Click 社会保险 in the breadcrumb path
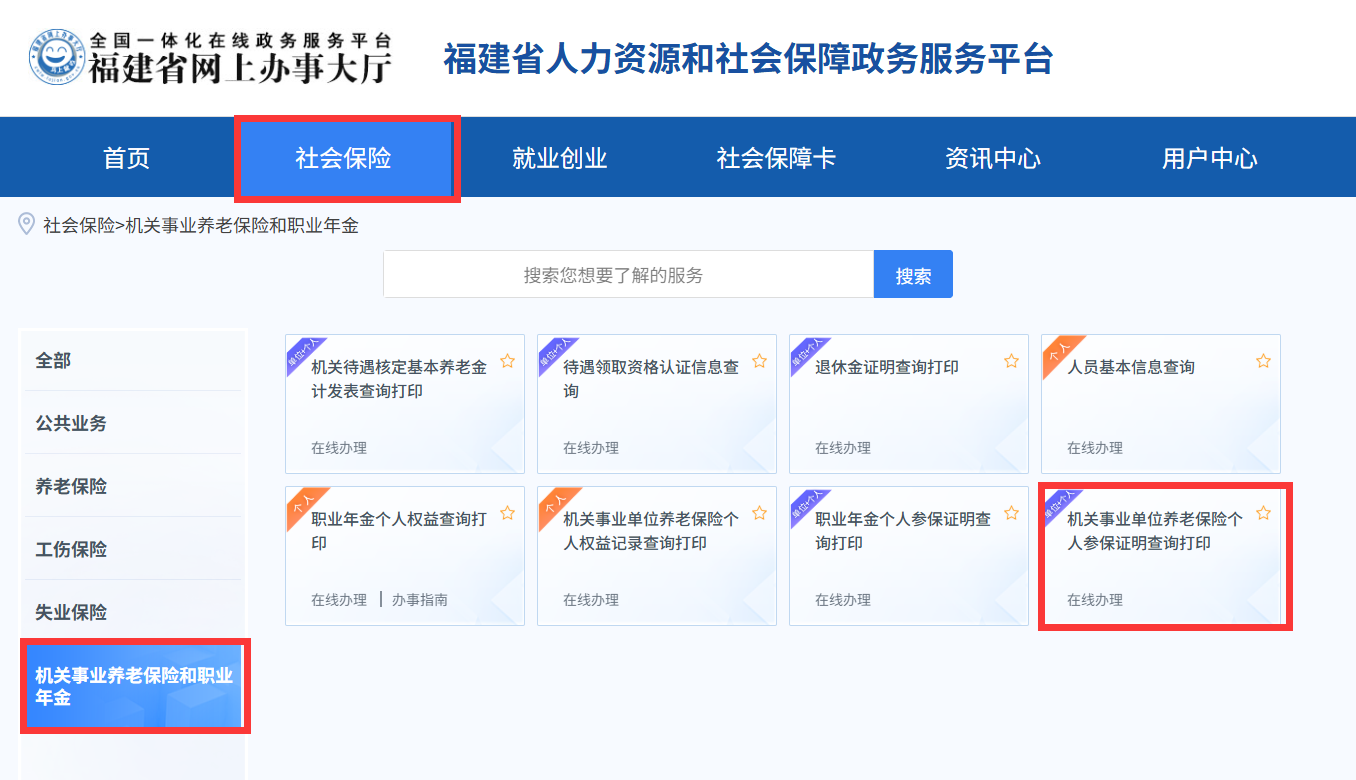Viewport: 1356px width, 780px height. (78, 226)
